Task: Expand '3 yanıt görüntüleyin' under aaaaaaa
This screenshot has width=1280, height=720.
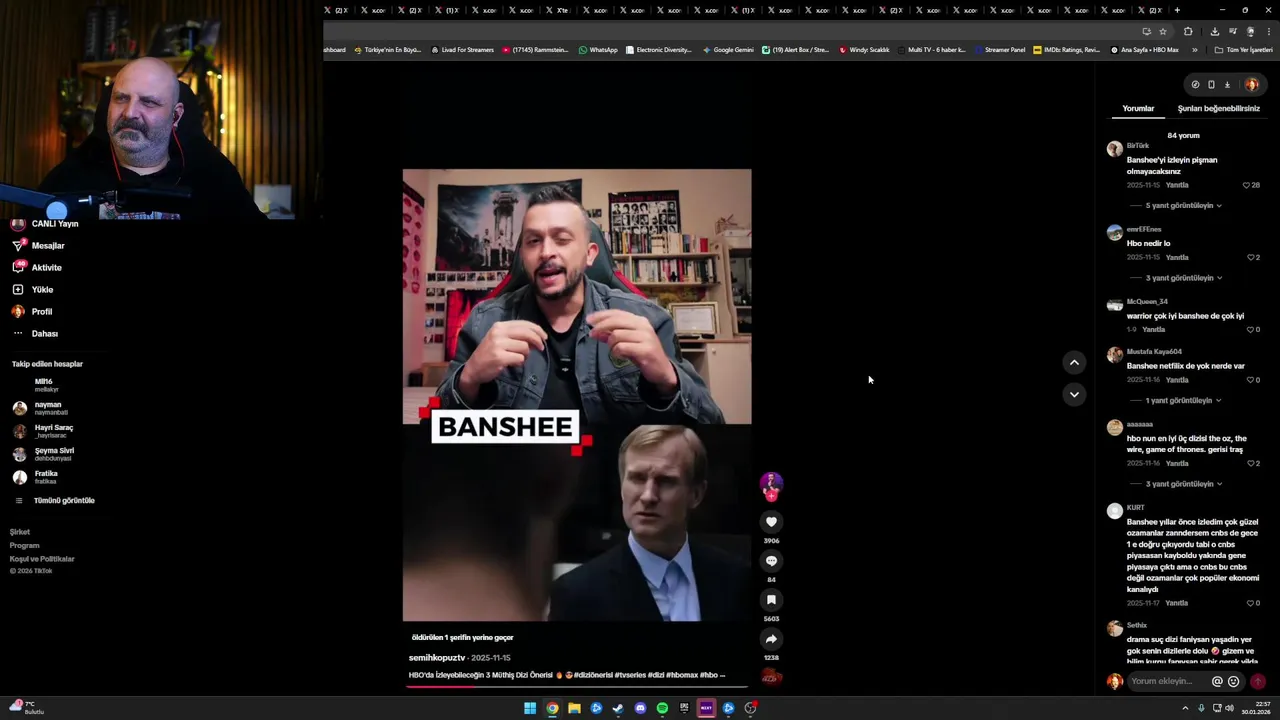Action: coord(1183,484)
